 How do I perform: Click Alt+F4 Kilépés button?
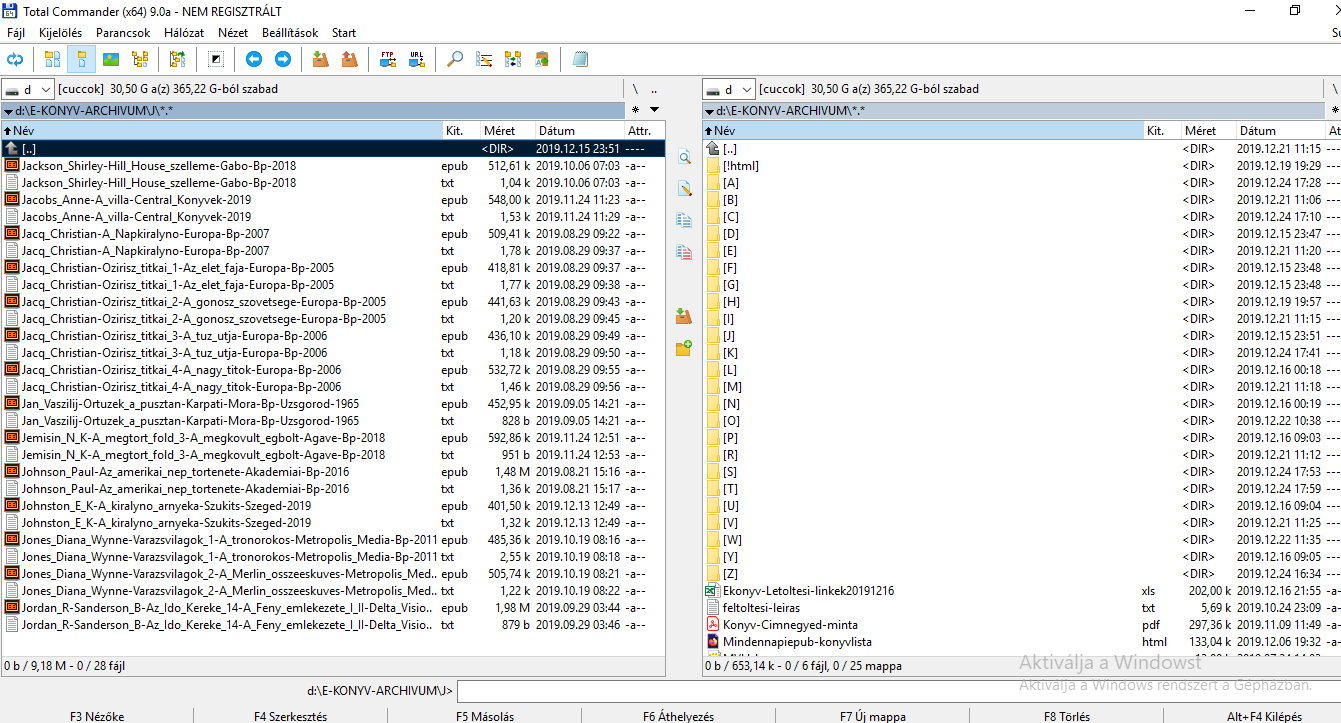1264,716
